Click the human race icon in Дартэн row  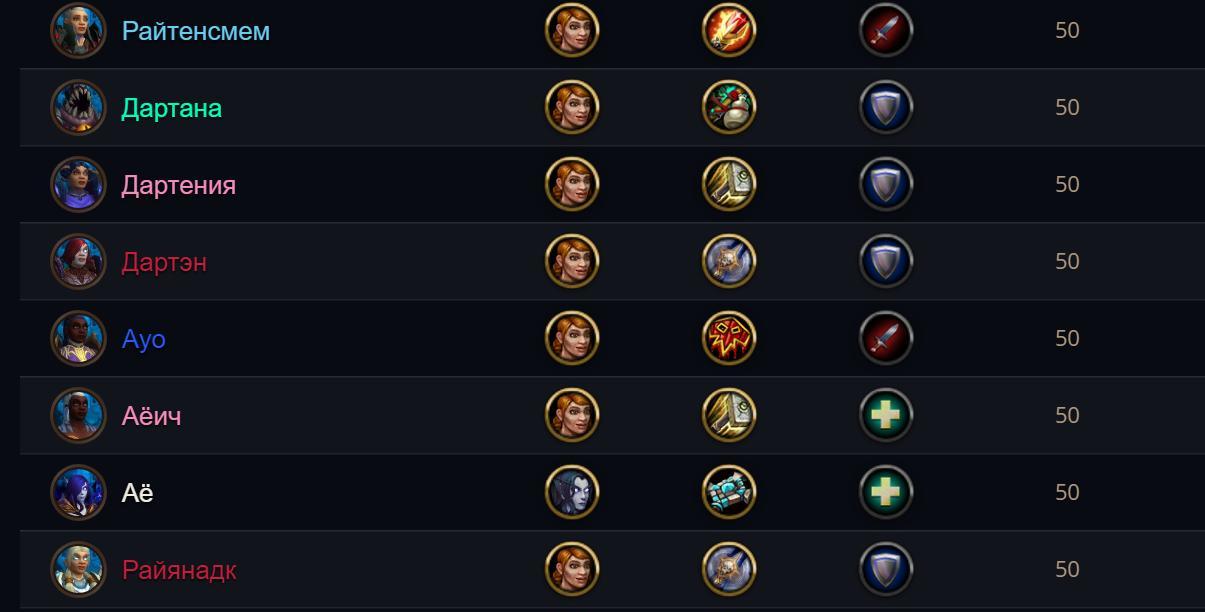[x=572, y=261]
